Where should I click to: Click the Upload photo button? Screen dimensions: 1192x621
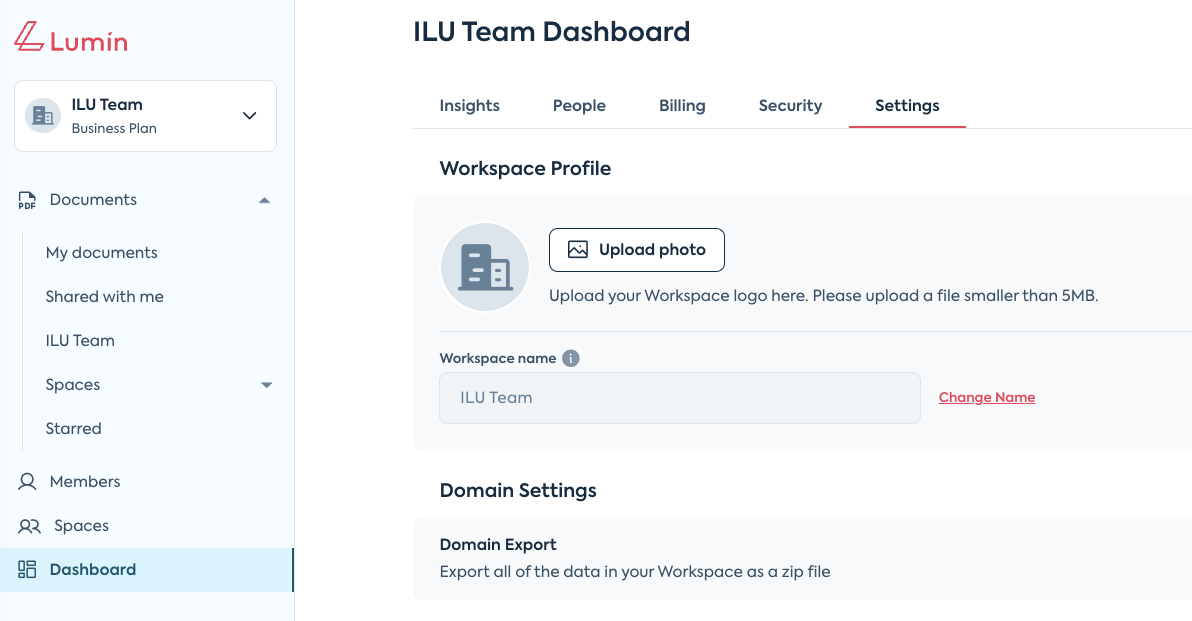(637, 250)
